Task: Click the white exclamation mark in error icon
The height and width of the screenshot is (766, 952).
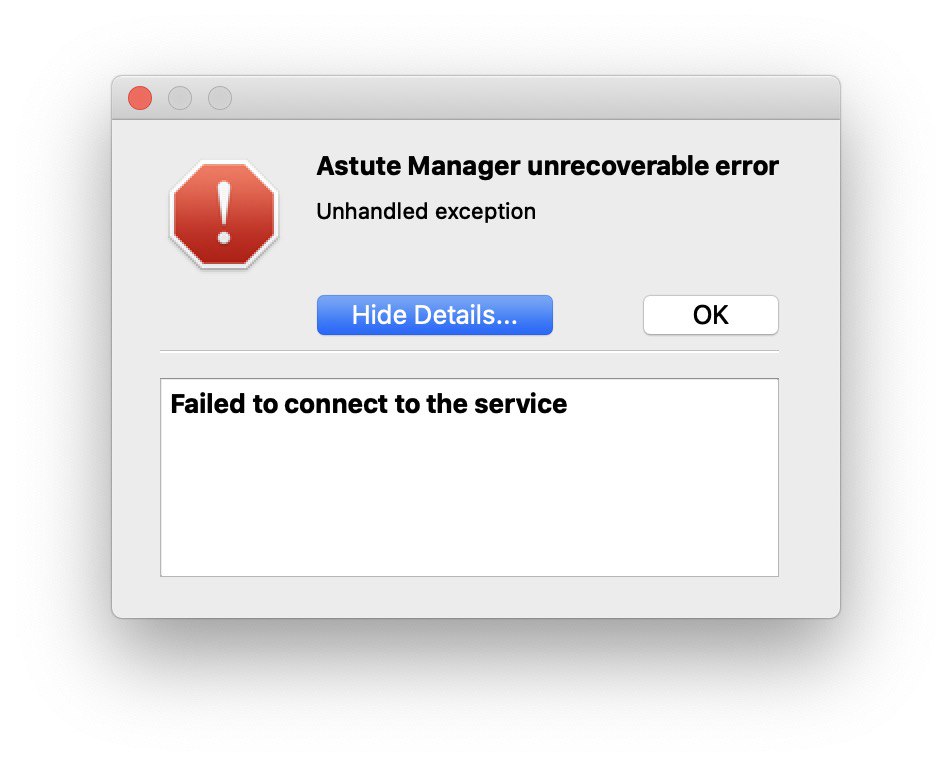Action: coord(224,212)
